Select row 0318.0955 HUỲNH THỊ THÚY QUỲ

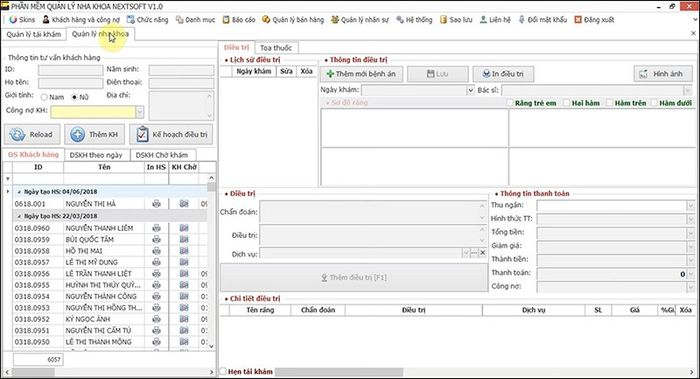click(x=110, y=285)
